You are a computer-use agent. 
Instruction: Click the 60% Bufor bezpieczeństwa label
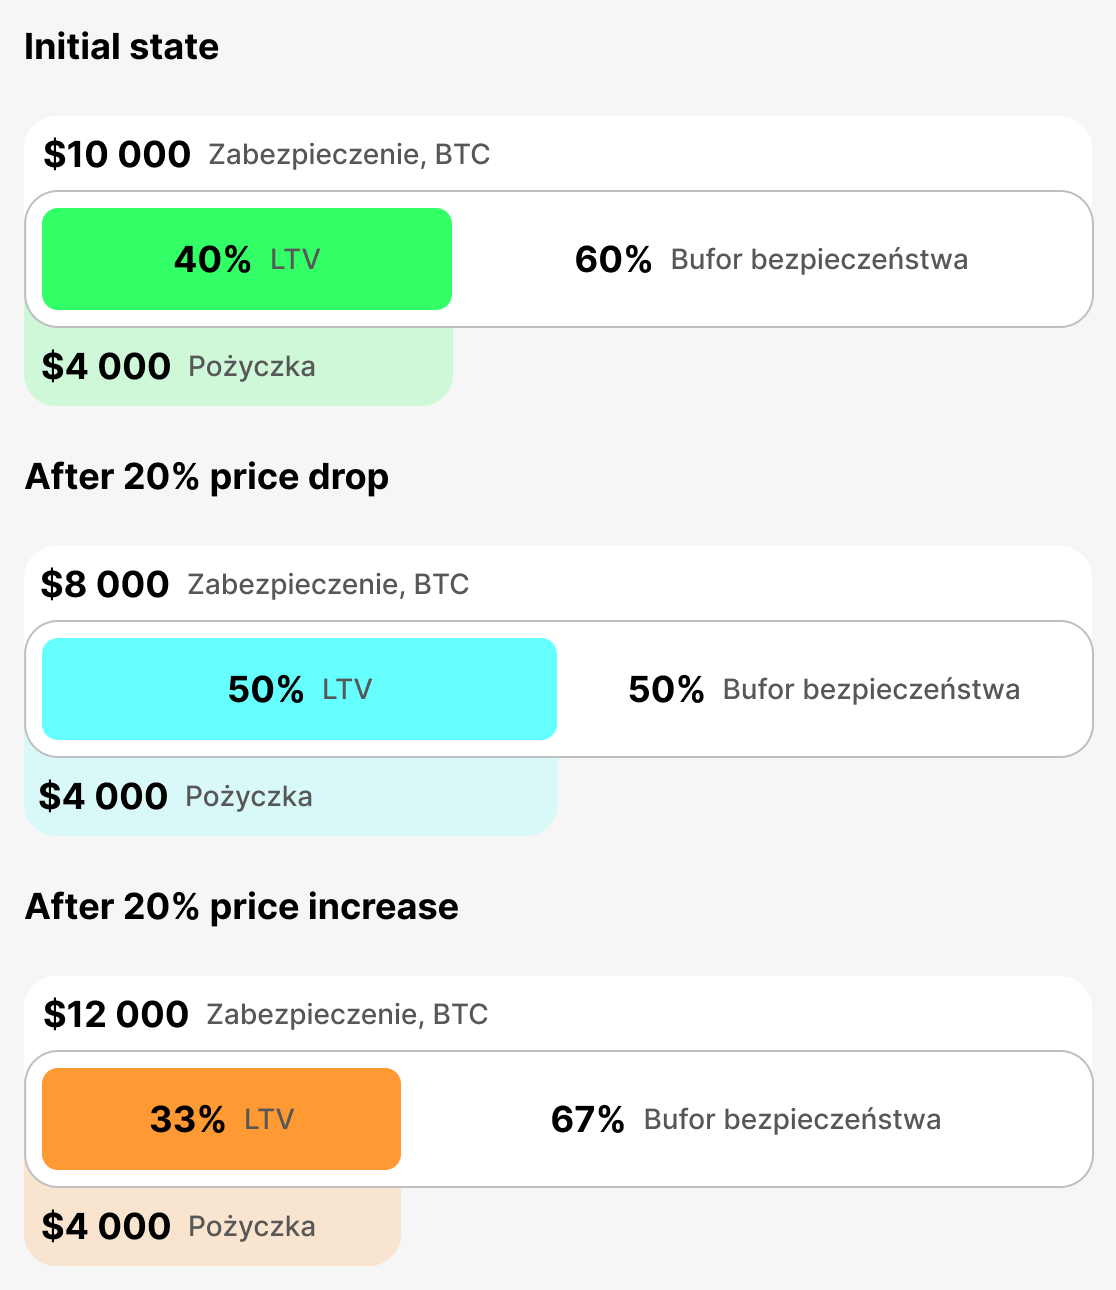point(771,260)
